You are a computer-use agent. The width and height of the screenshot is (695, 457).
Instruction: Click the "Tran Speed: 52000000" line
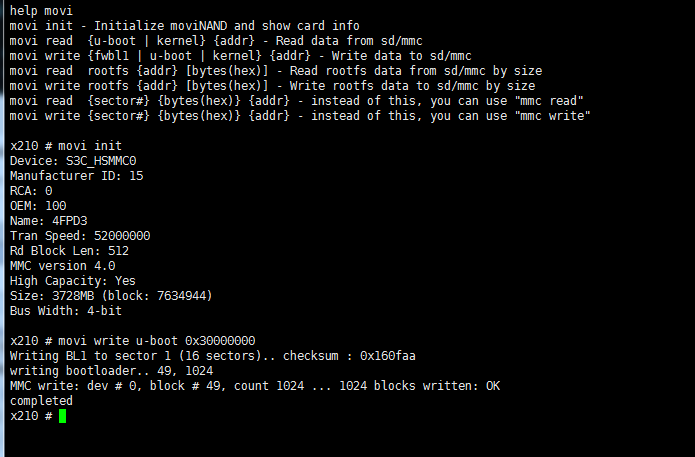click(x=80, y=235)
